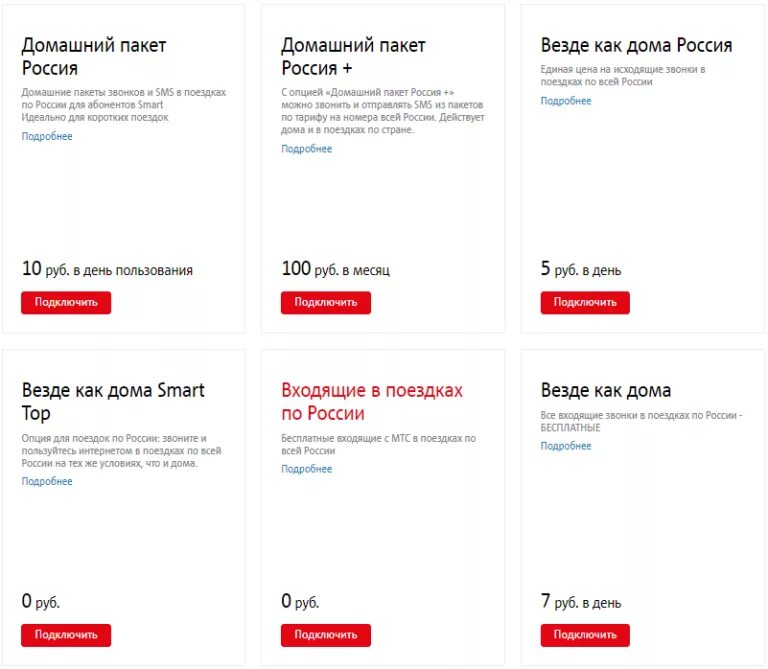Open Подробнее under Везде как дома Россия

click(x=566, y=101)
